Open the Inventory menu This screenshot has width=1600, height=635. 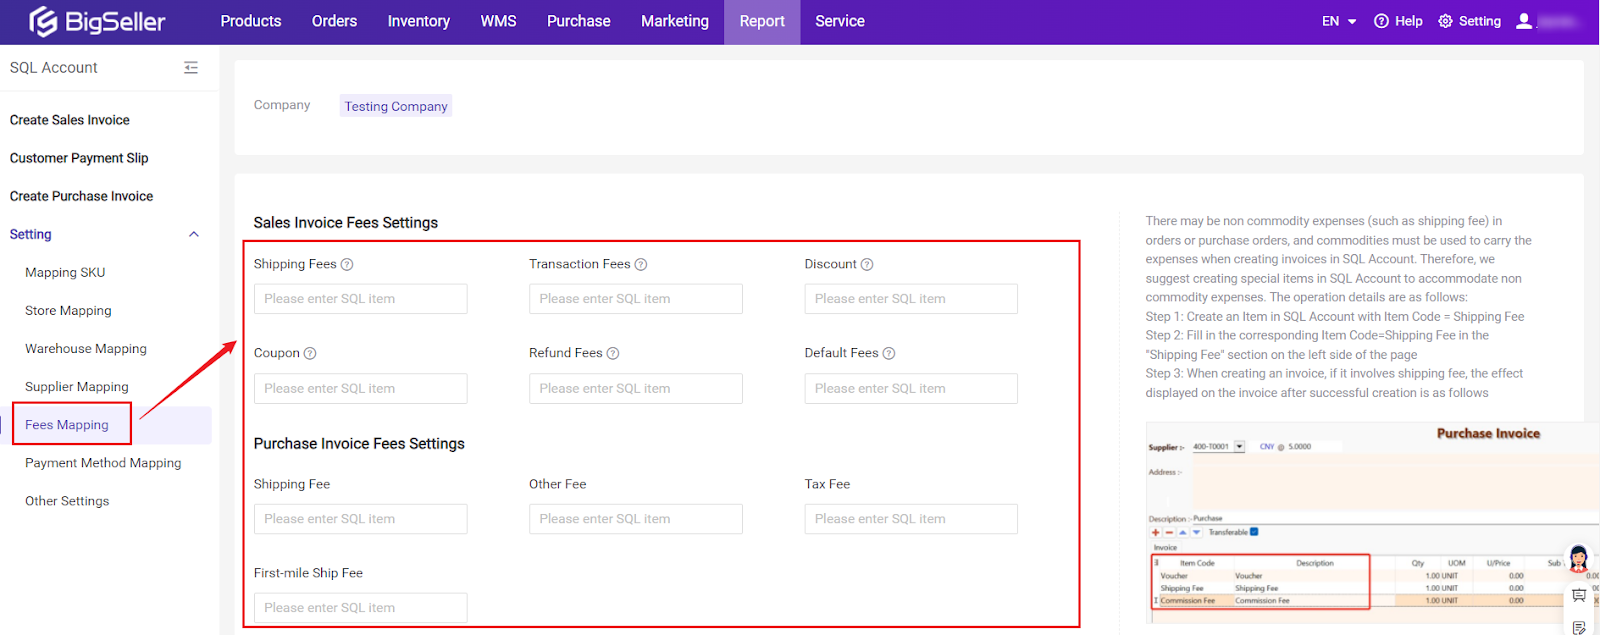419,21
